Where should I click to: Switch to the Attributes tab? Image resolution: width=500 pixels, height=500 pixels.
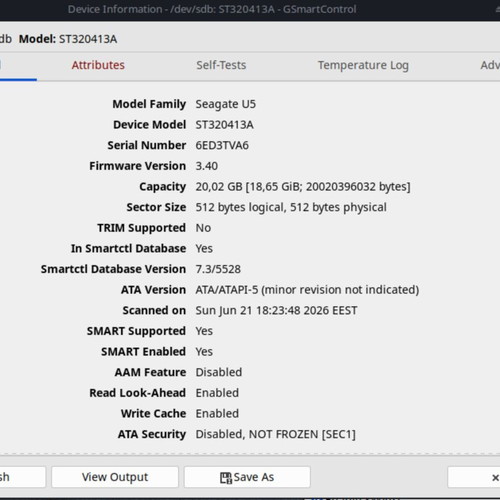(98, 65)
